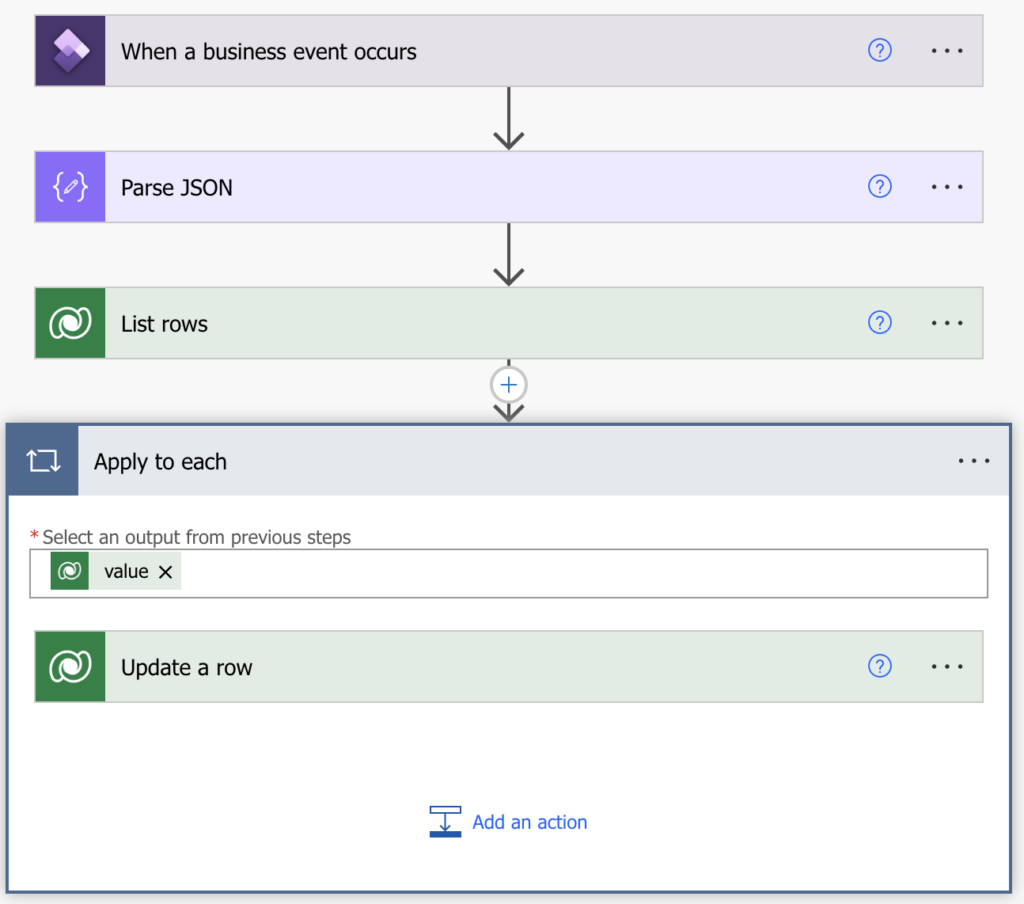Click the "Select an output from previous steps" field
Viewport: 1024px width, 904px height.
point(509,573)
